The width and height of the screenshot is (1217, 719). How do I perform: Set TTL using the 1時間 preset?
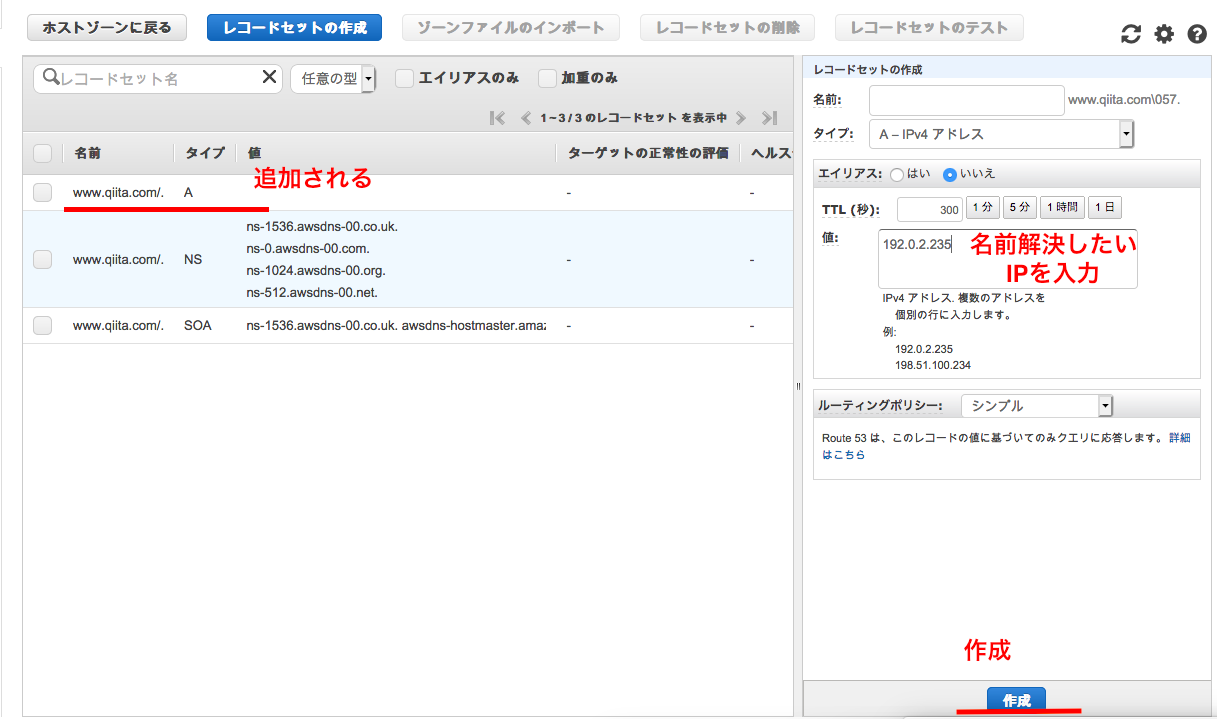1062,207
